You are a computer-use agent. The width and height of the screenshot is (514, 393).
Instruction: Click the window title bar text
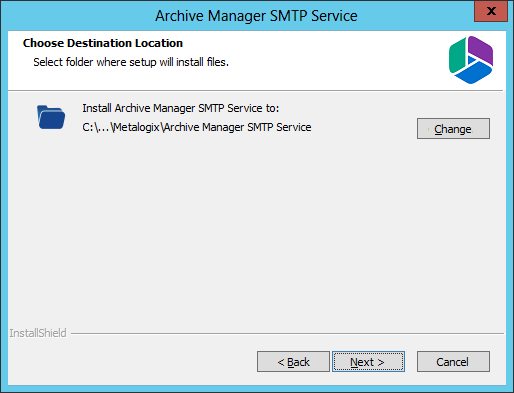(256, 16)
